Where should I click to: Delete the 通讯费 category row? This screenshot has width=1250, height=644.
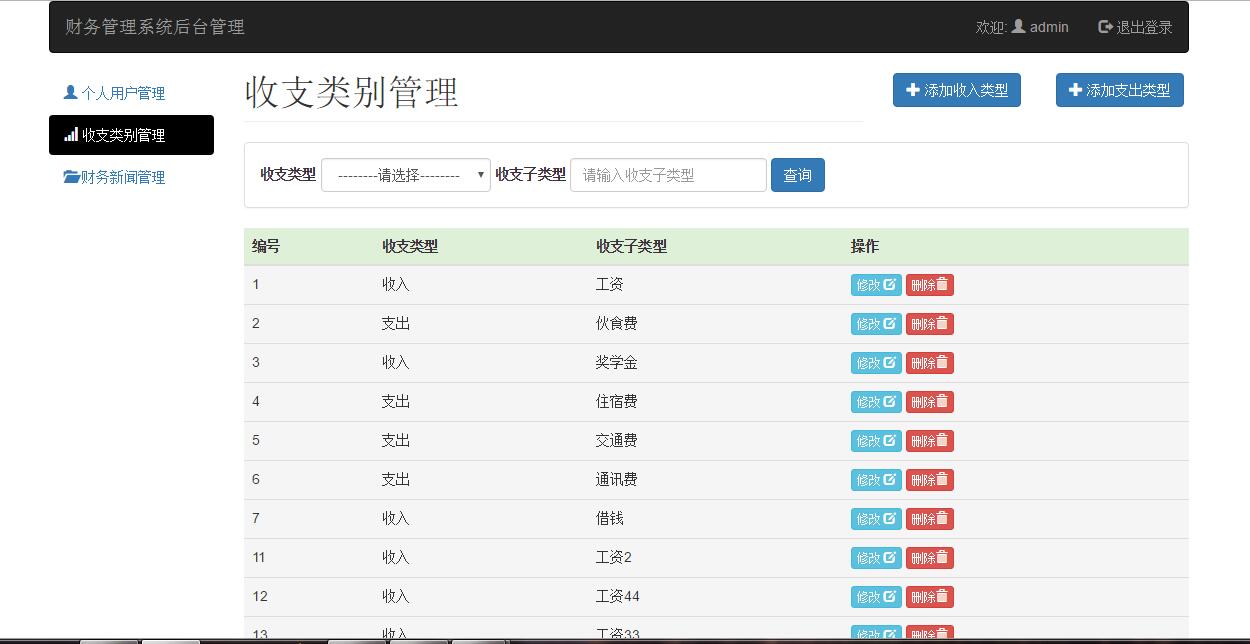[x=929, y=480]
